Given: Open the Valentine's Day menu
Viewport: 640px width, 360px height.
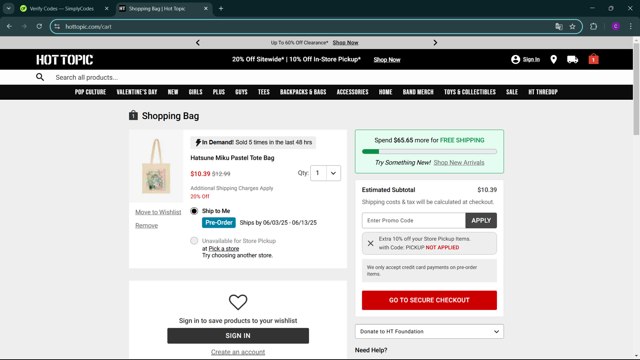Looking at the screenshot, I should click(x=137, y=92).
